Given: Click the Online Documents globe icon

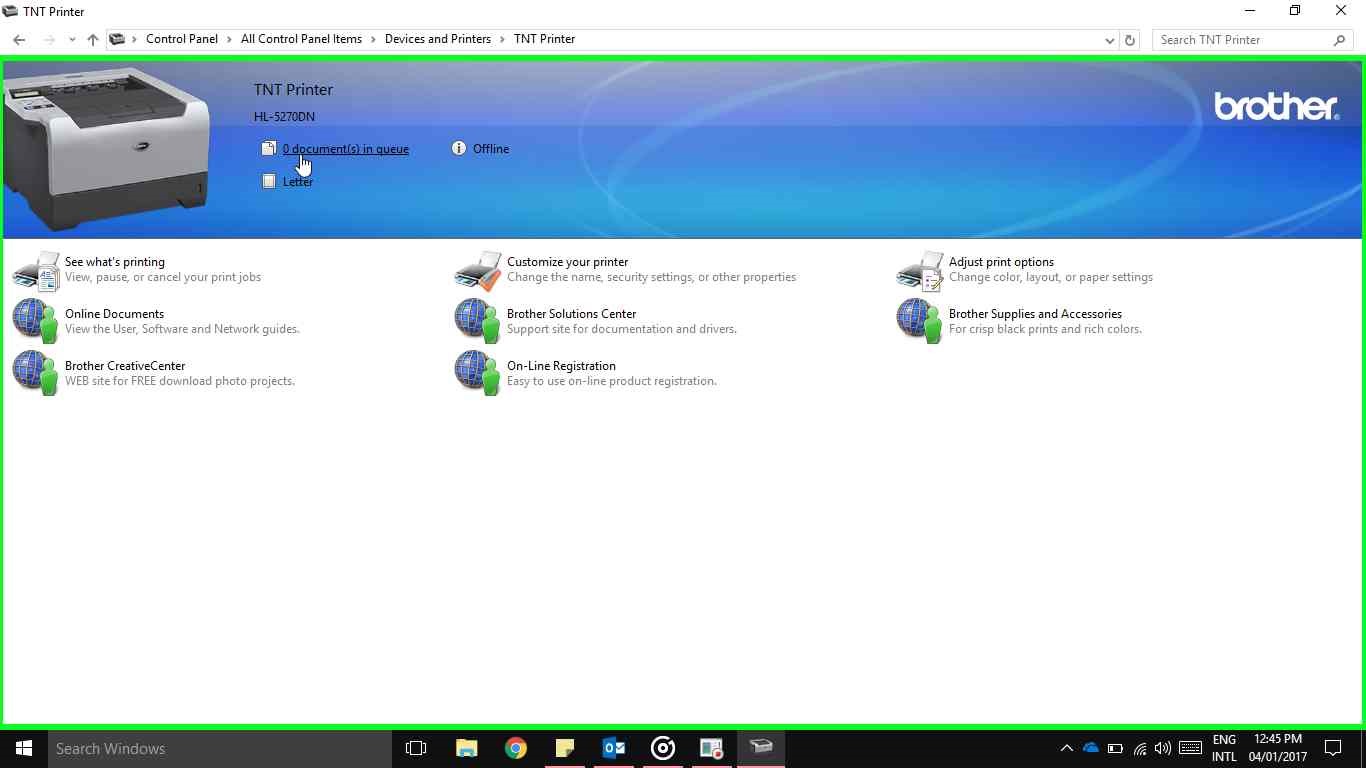Looking at the screenshot, I should (36, 321).
